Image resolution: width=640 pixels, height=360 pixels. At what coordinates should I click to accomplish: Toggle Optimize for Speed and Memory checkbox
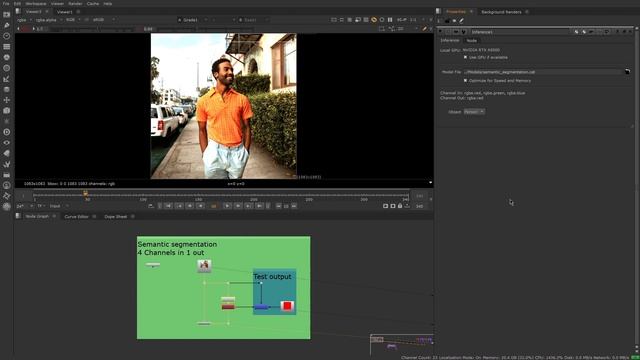click(465, 81)
